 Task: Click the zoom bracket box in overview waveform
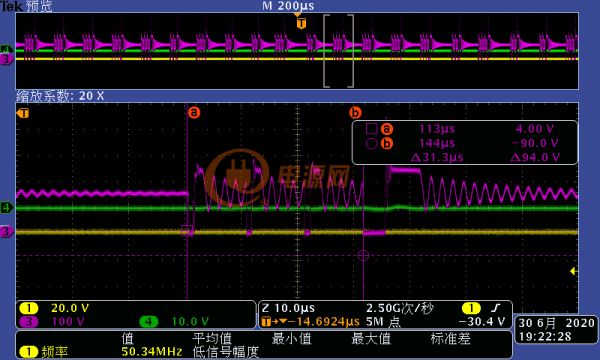[x=339, y=51]
